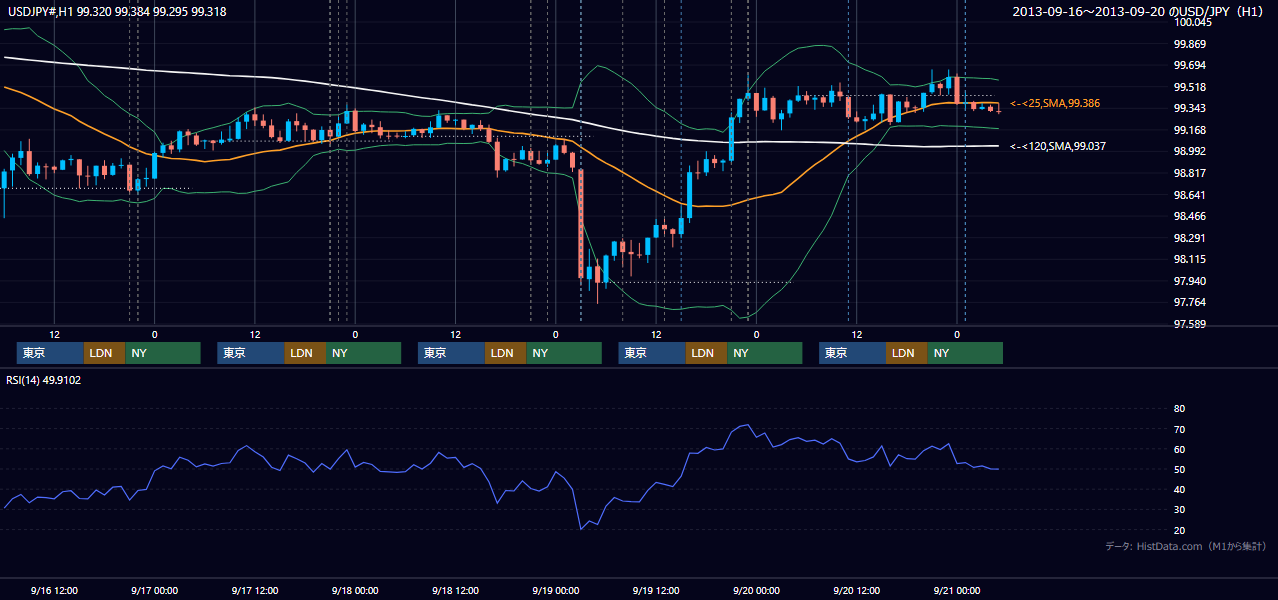1278x600 pixels.
Task: Select the RSI 50 level label
Action: click(1180, 469)
